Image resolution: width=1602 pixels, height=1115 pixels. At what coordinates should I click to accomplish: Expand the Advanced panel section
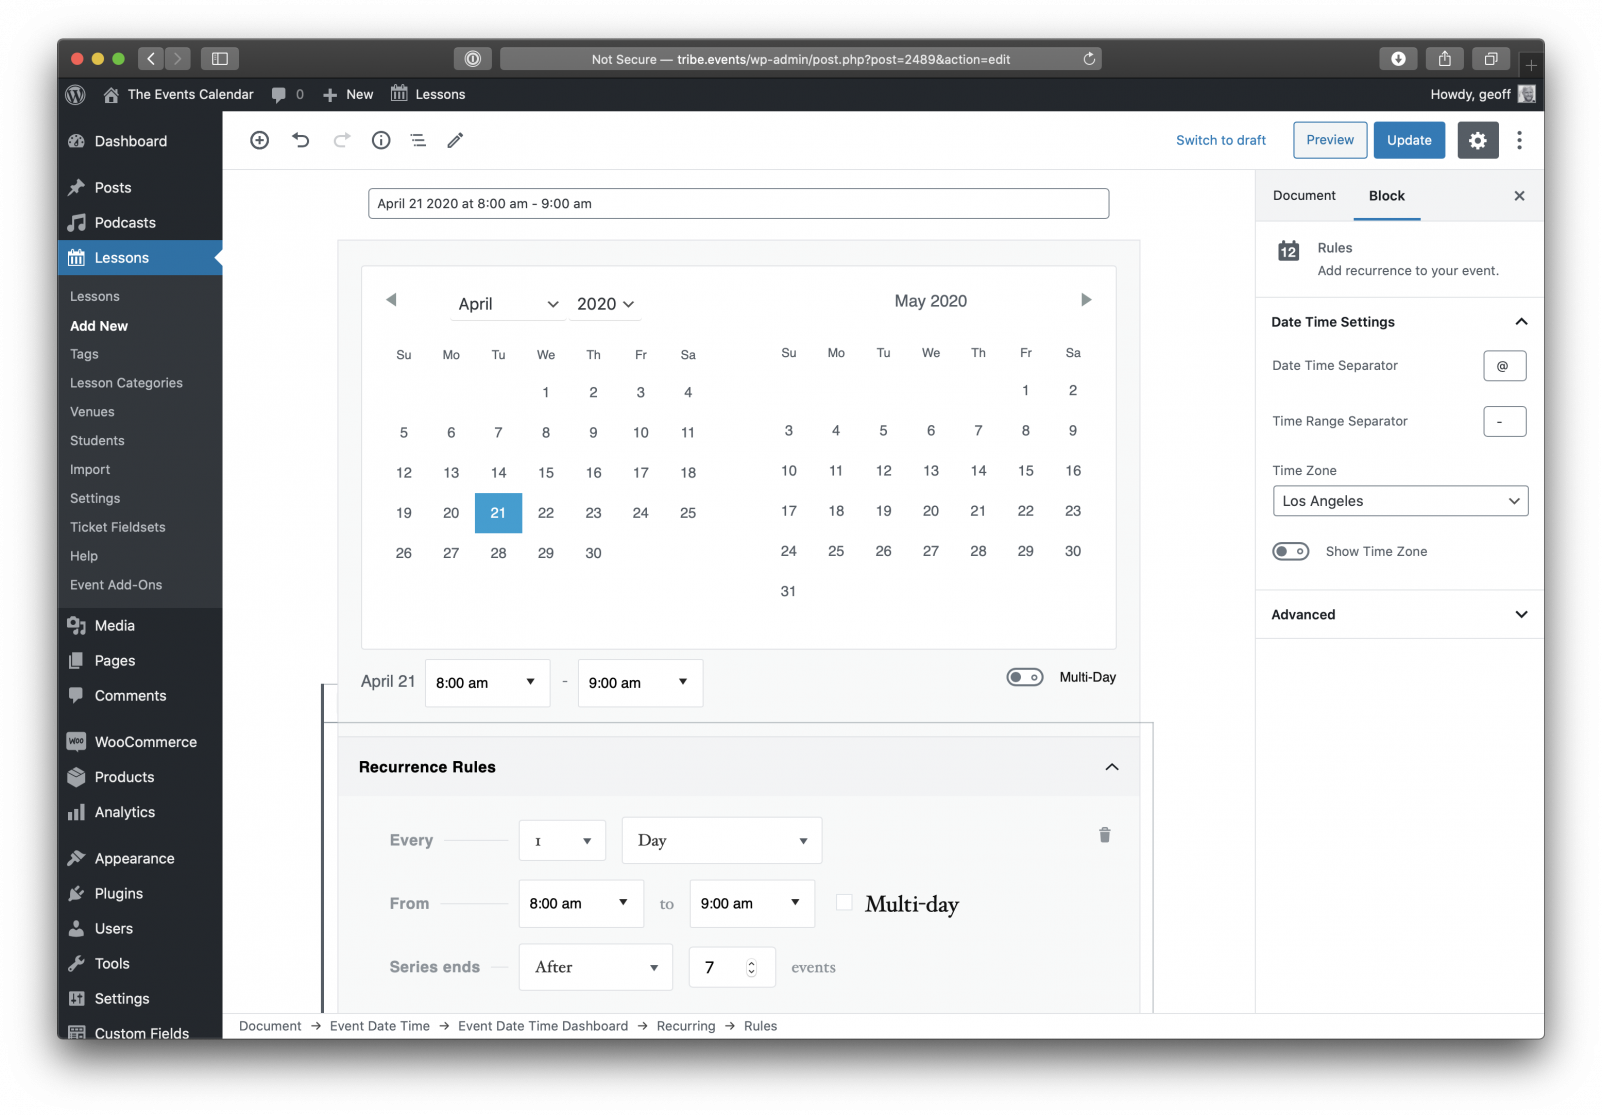click(1399, 614)
